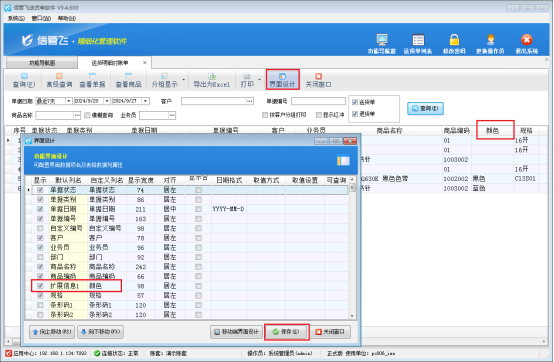Switch to the 功能导航窗 tab

[42, 63]
